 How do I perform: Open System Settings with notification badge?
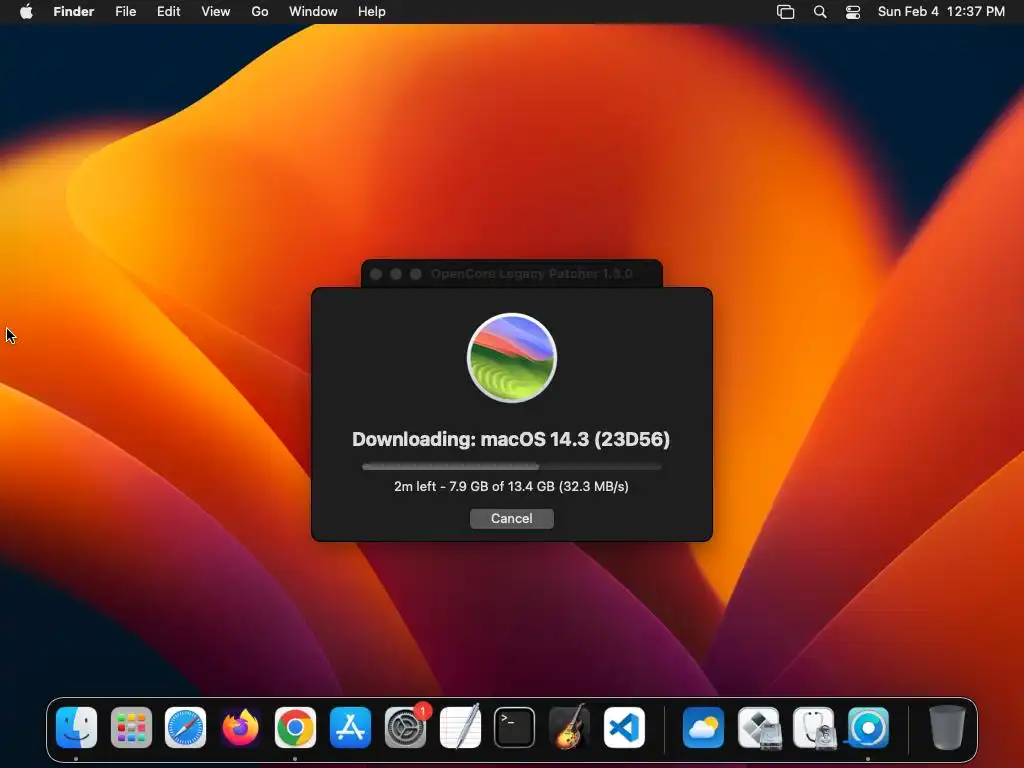click(406, 727)
